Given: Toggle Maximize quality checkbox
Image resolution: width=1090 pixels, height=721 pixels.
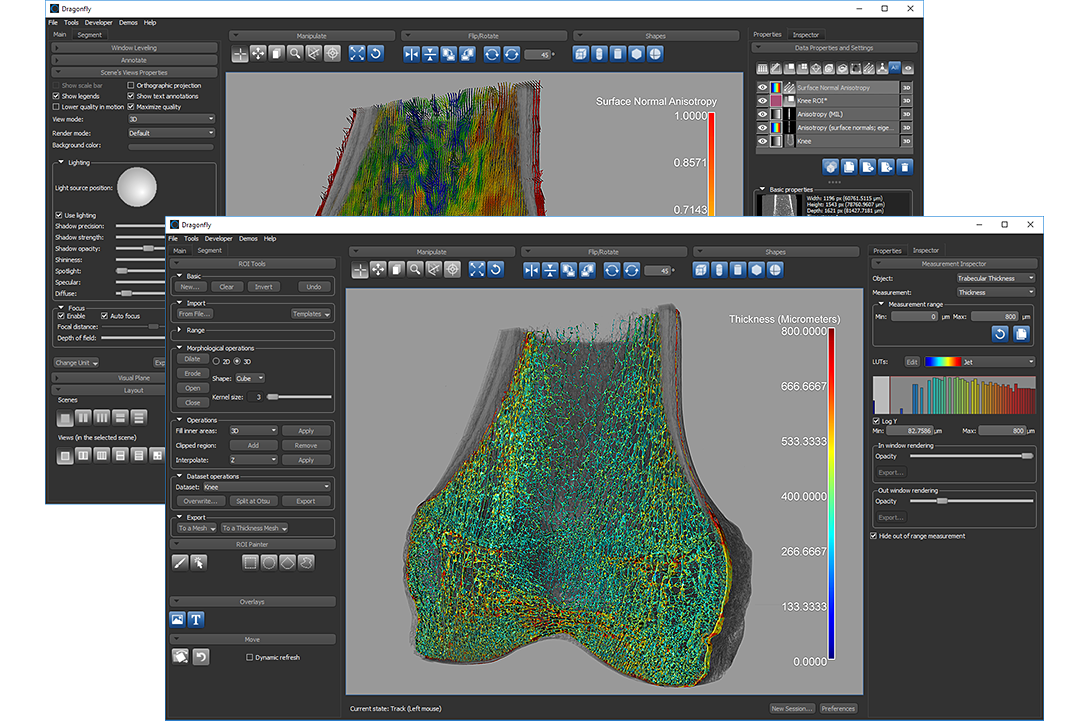Looking at the screenshot, I should pos(131,106).
